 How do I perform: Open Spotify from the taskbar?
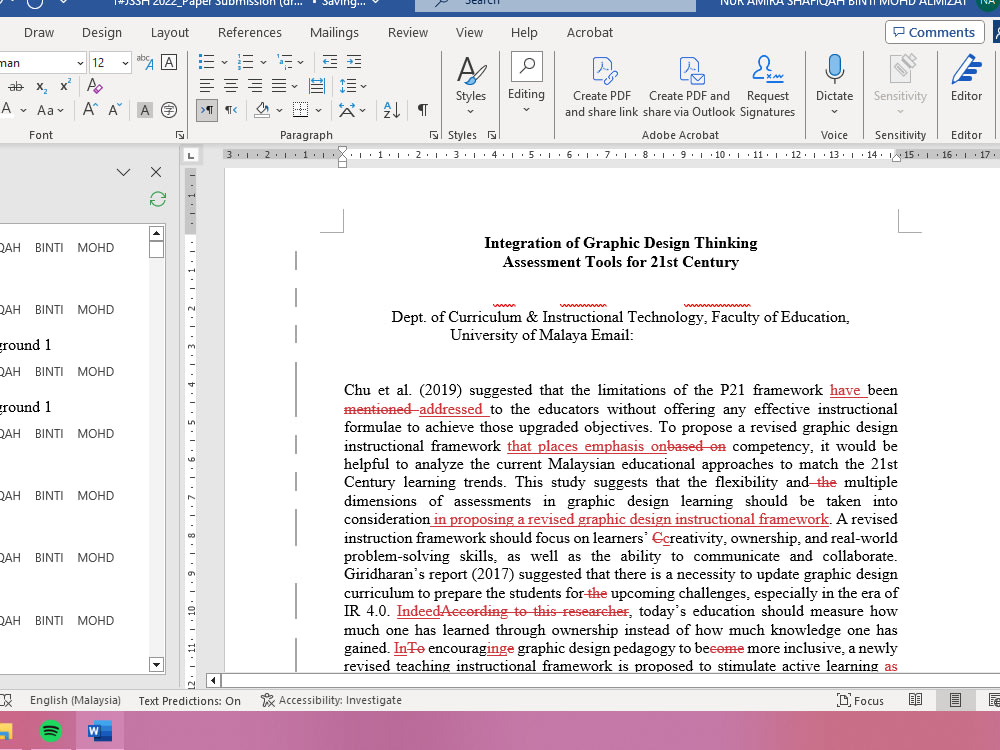pyautogui.click(x=51, y=730)
